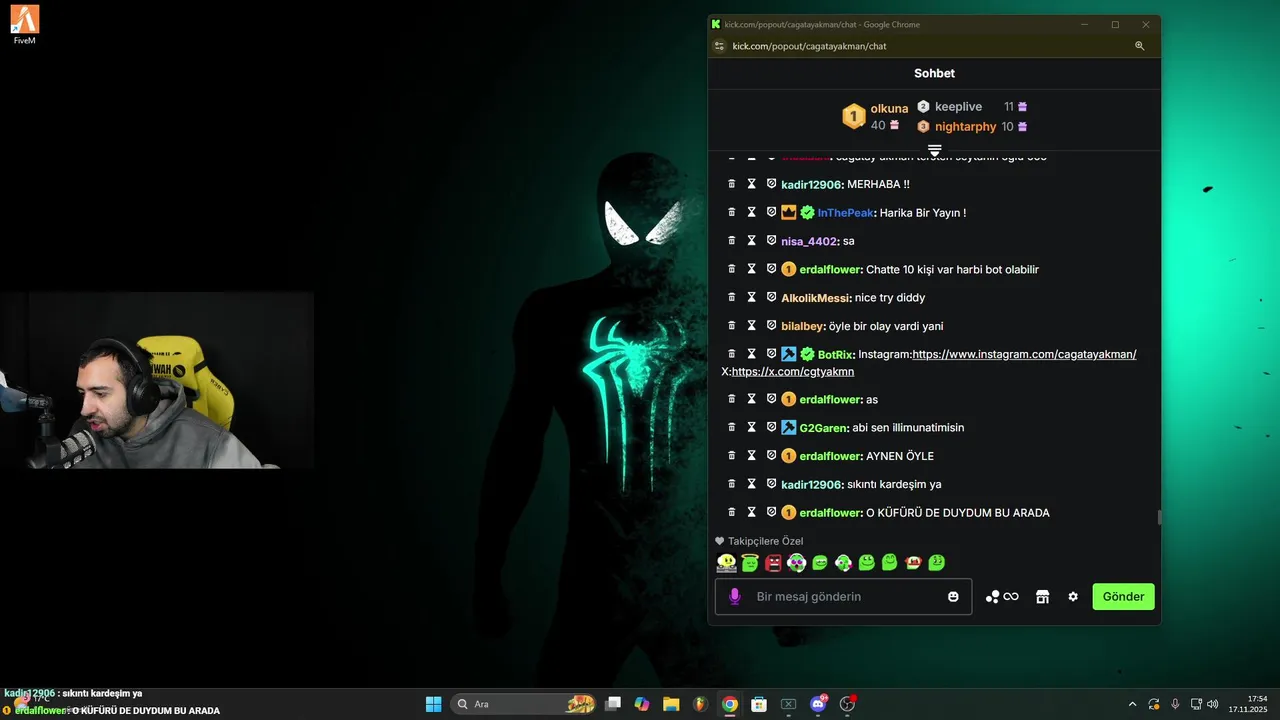
Task: Pick the red angry face emote
Action: click(773, 563)
